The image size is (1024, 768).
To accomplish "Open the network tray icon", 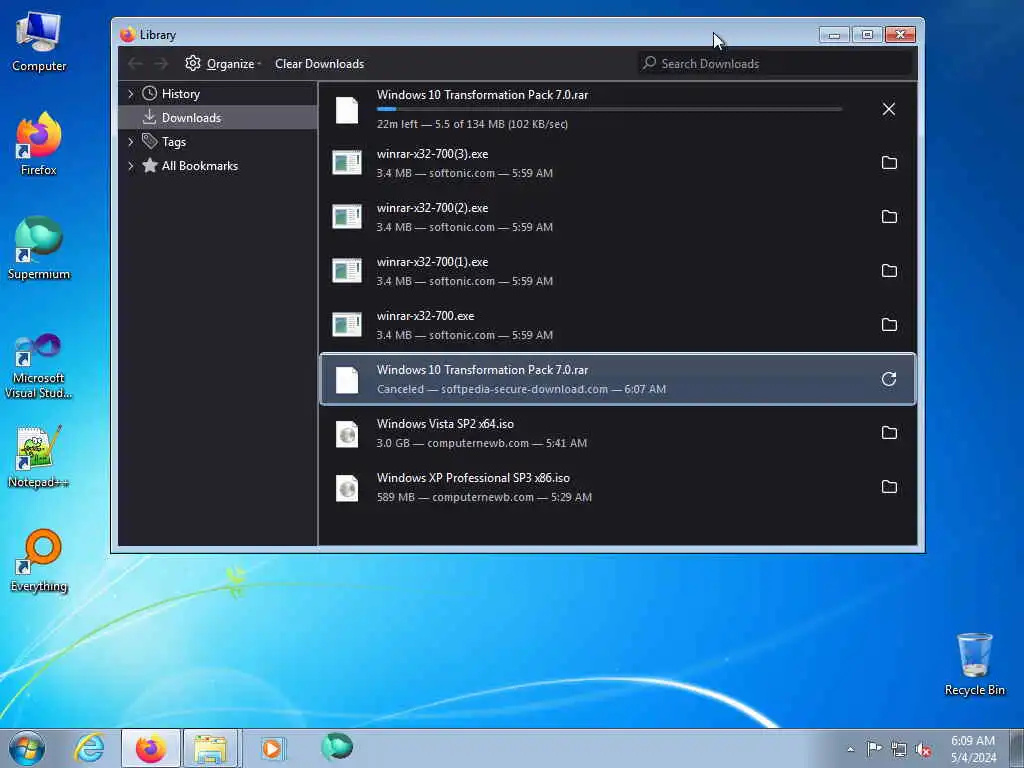I will (x=899, y=750).
